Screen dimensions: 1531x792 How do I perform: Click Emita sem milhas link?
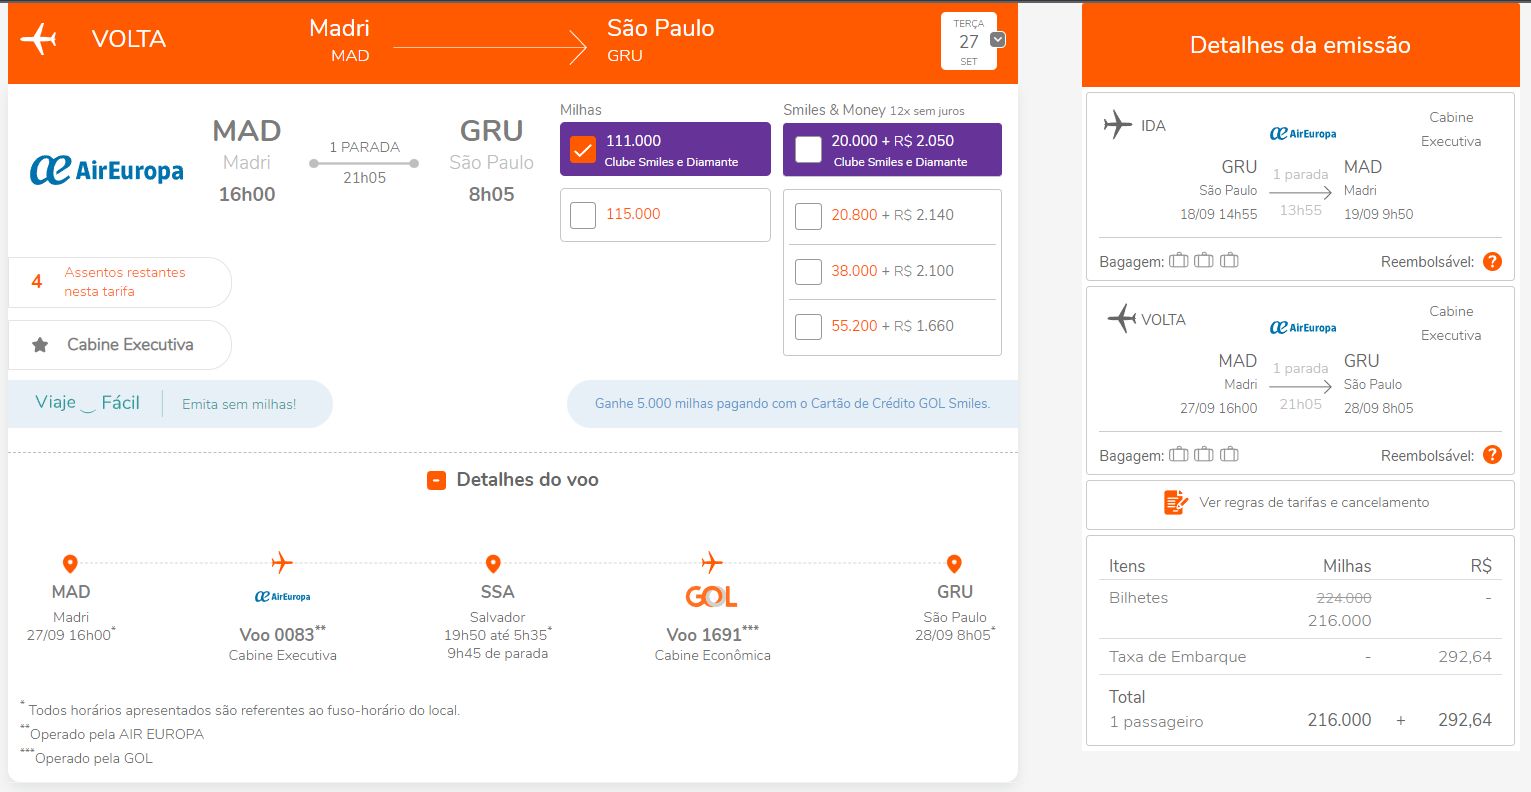(239, 405)
